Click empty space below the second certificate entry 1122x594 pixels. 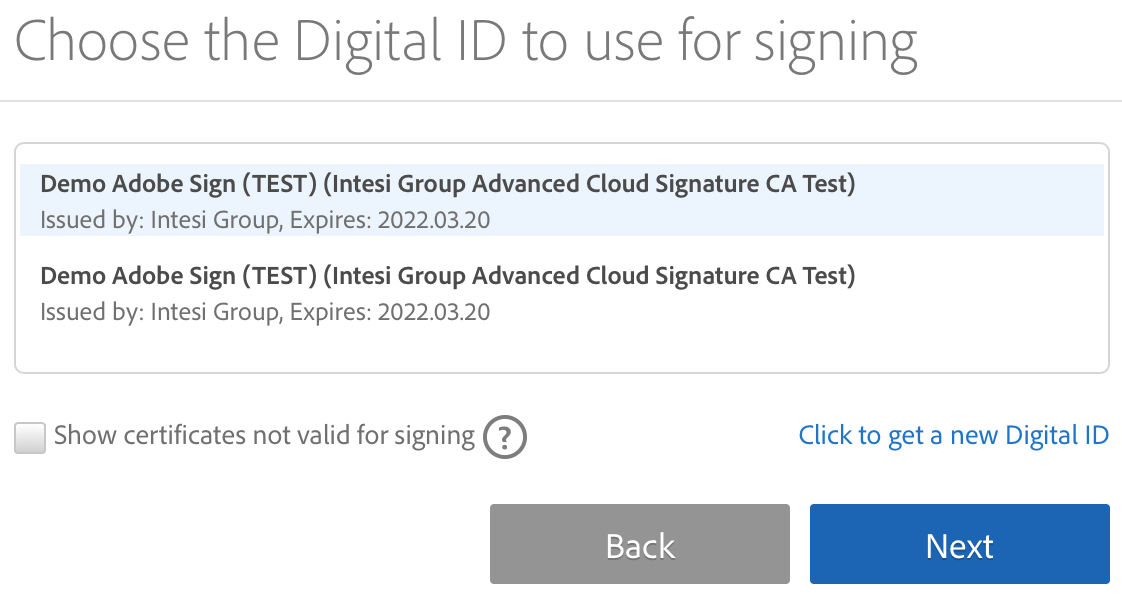coord(561,350)
